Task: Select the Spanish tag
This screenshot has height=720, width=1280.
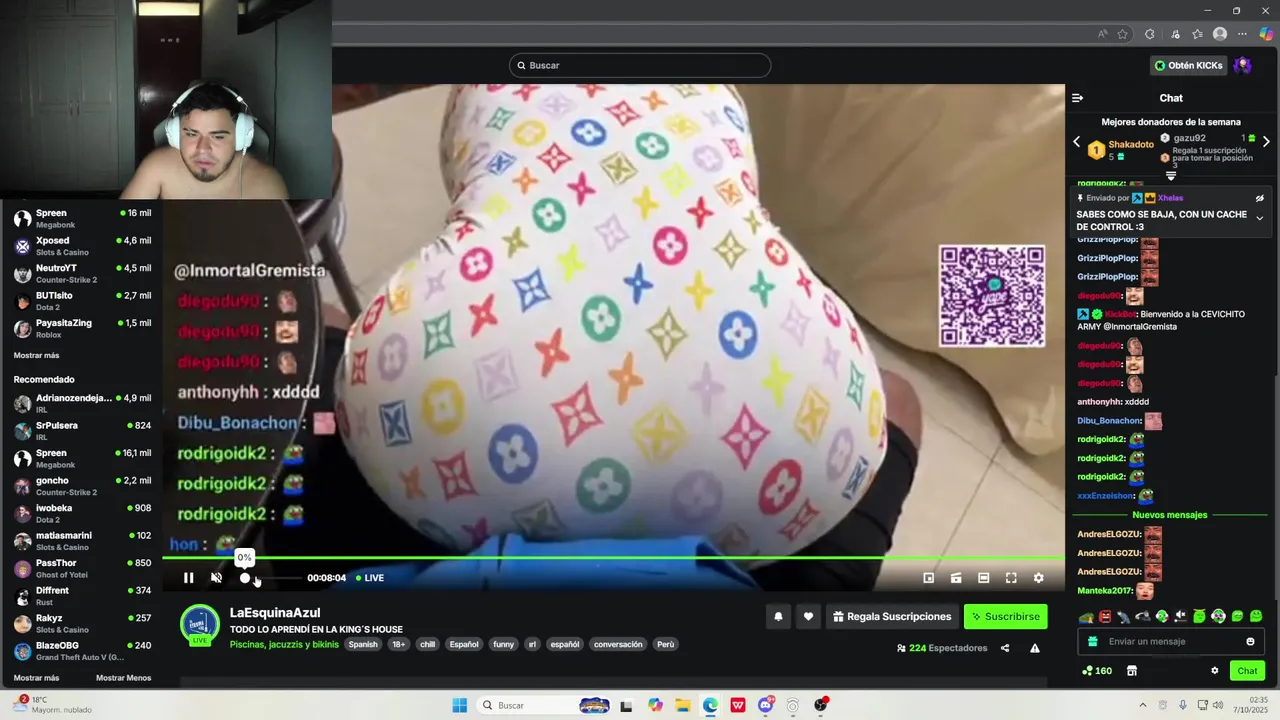Action: 363,644
